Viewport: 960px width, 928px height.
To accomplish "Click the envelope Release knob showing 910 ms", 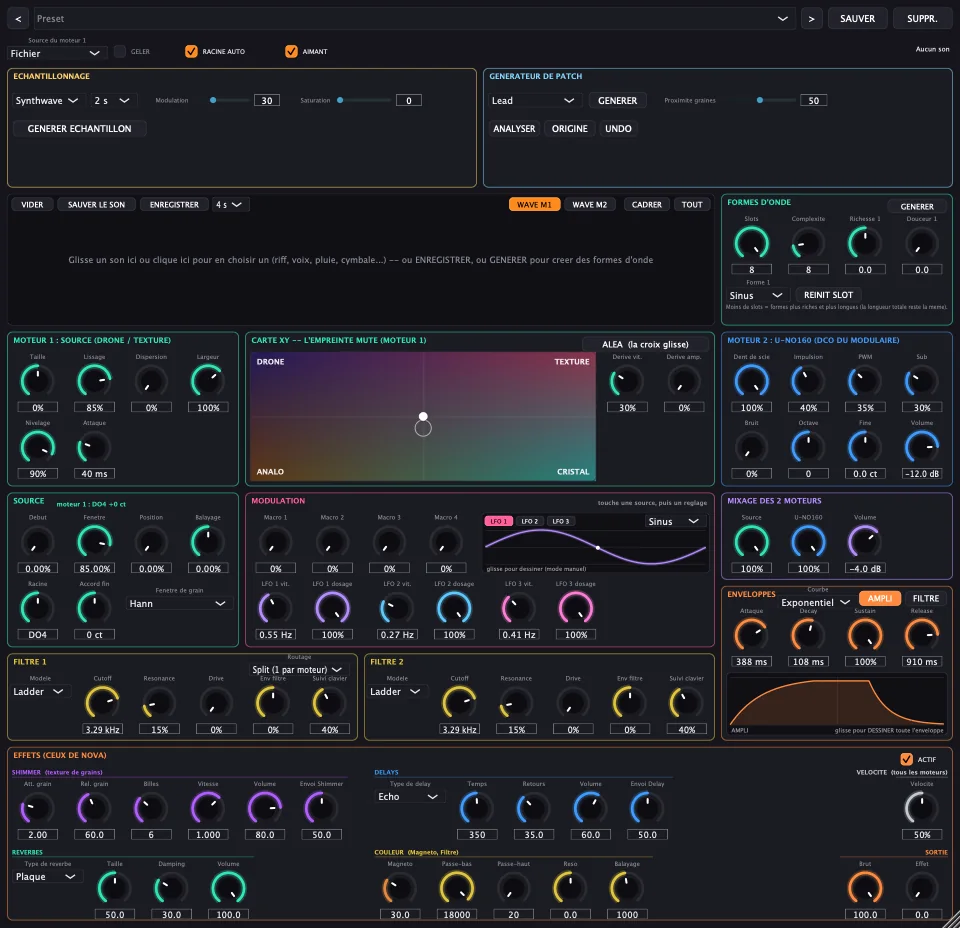I will click(x=921, y=635).
